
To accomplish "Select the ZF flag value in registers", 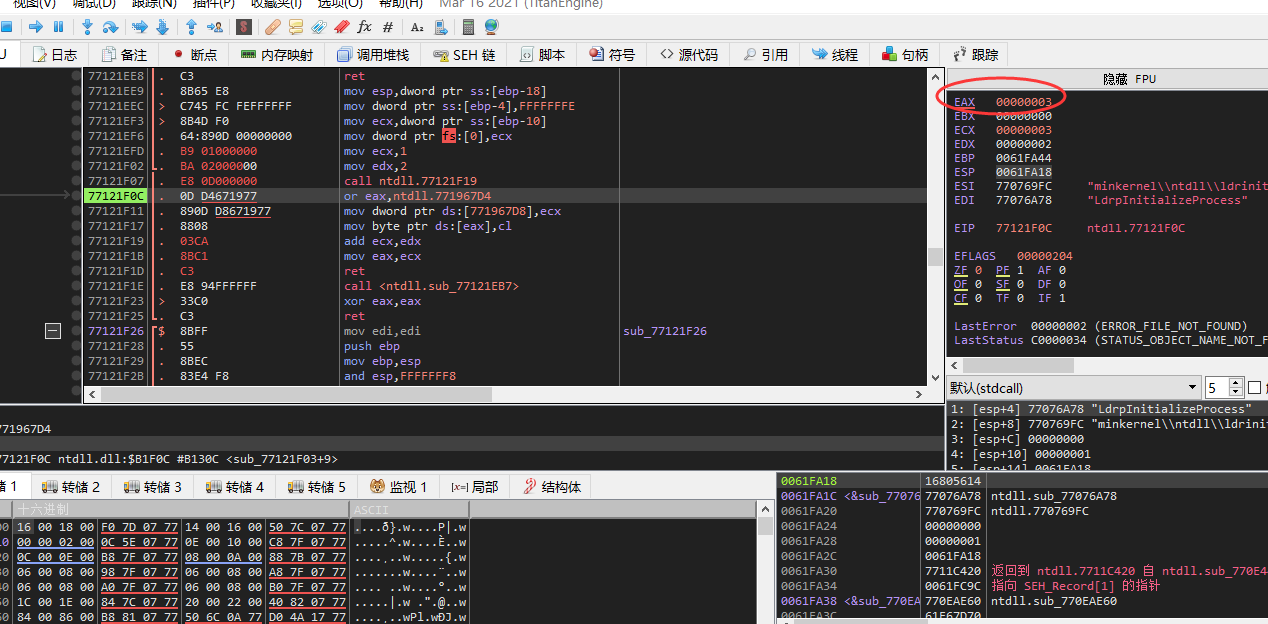I will coord(976,270).
